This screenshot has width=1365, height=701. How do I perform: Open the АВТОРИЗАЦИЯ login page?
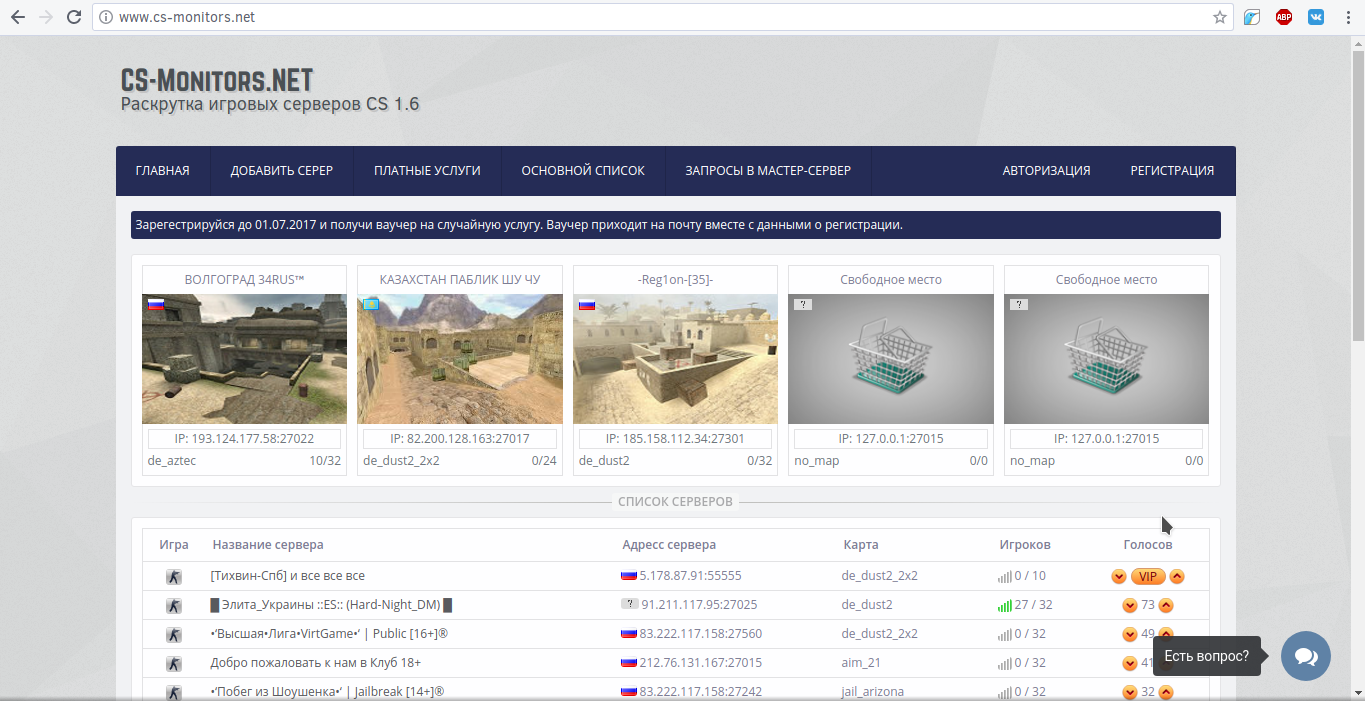1046,171
